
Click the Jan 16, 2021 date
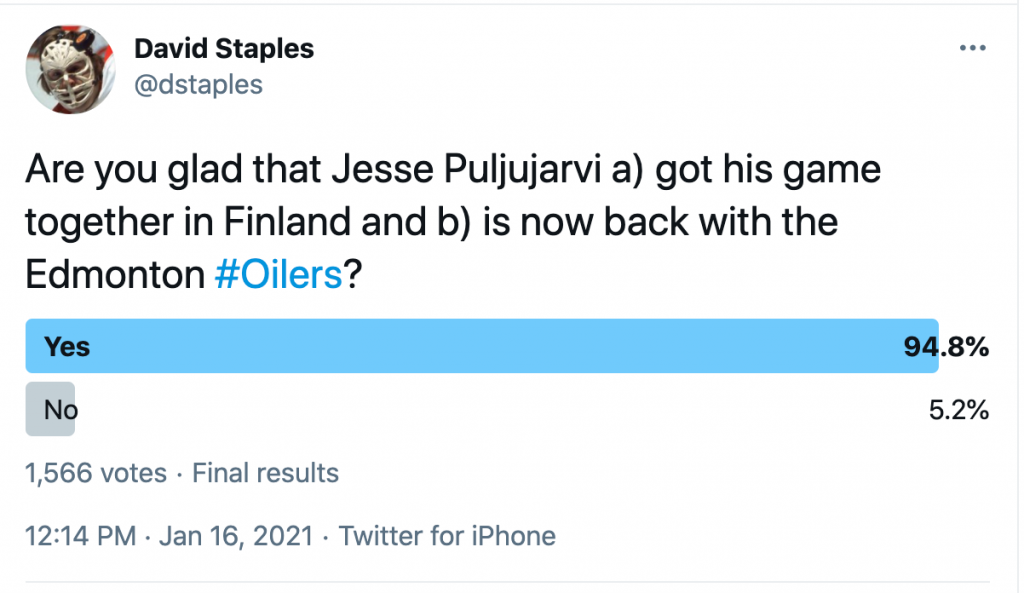tap(235, 536)
